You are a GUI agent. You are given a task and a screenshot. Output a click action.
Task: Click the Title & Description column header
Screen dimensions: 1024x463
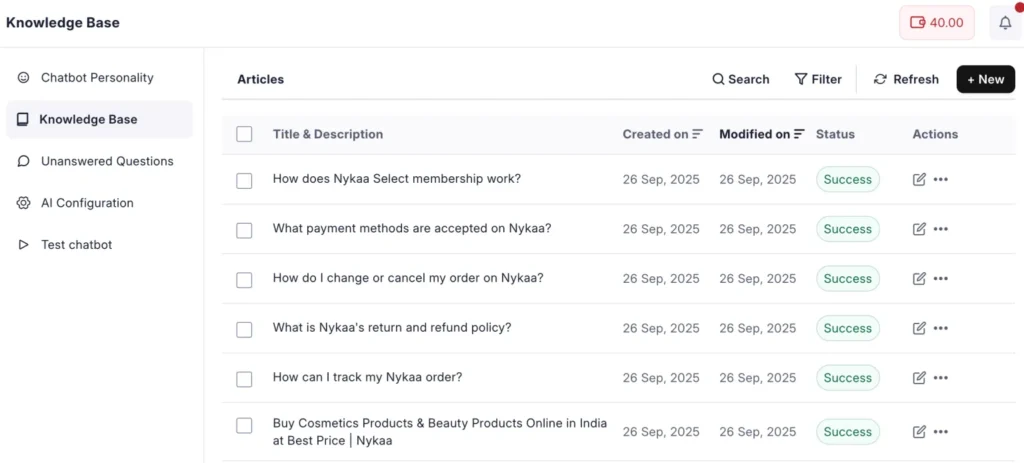[328, 135]
